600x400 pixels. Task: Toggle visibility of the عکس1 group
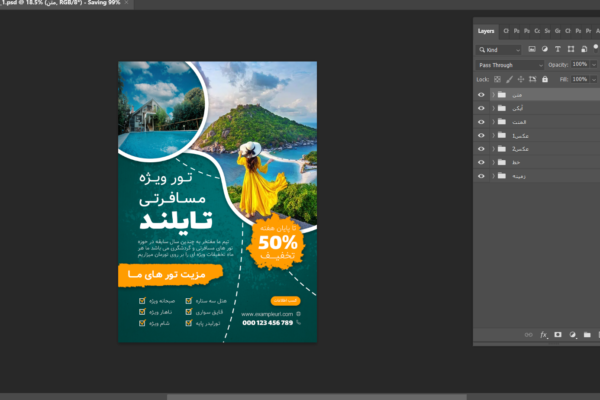[x=482, y=135]
